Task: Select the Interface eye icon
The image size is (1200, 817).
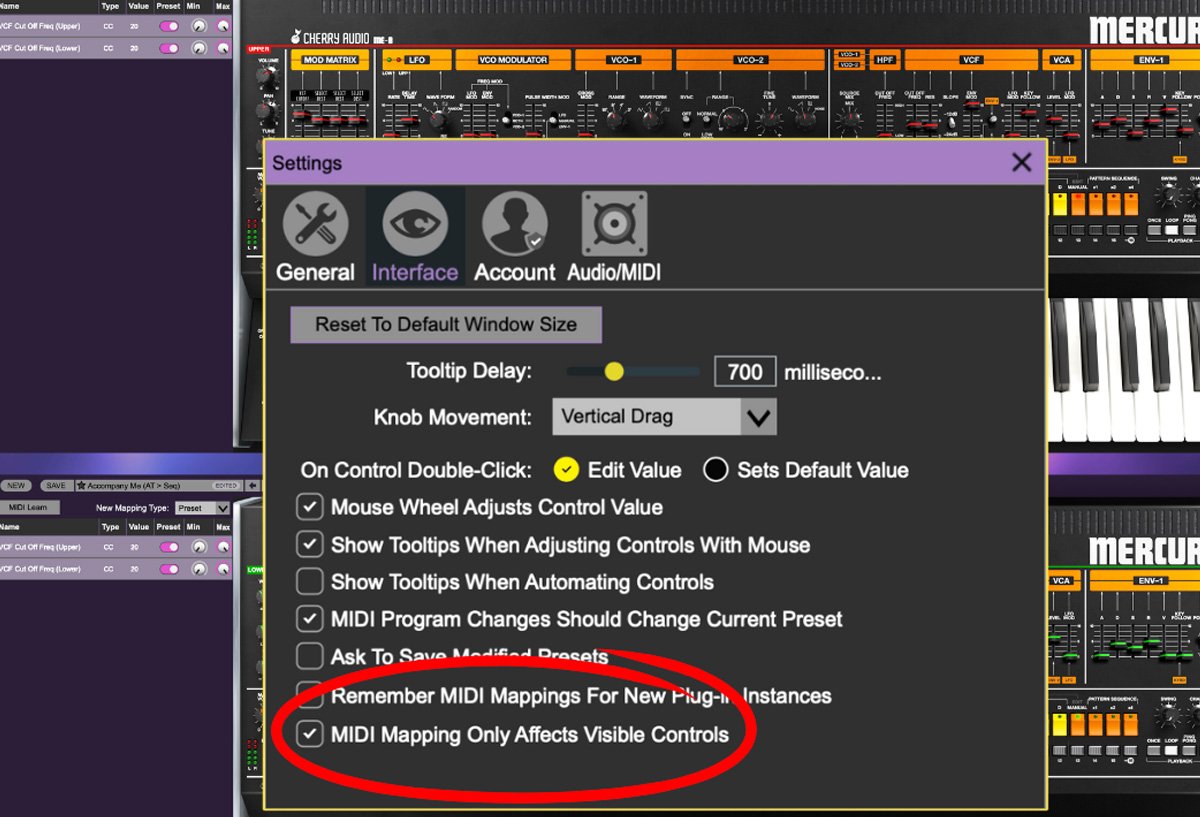Action: pos(415,225)
